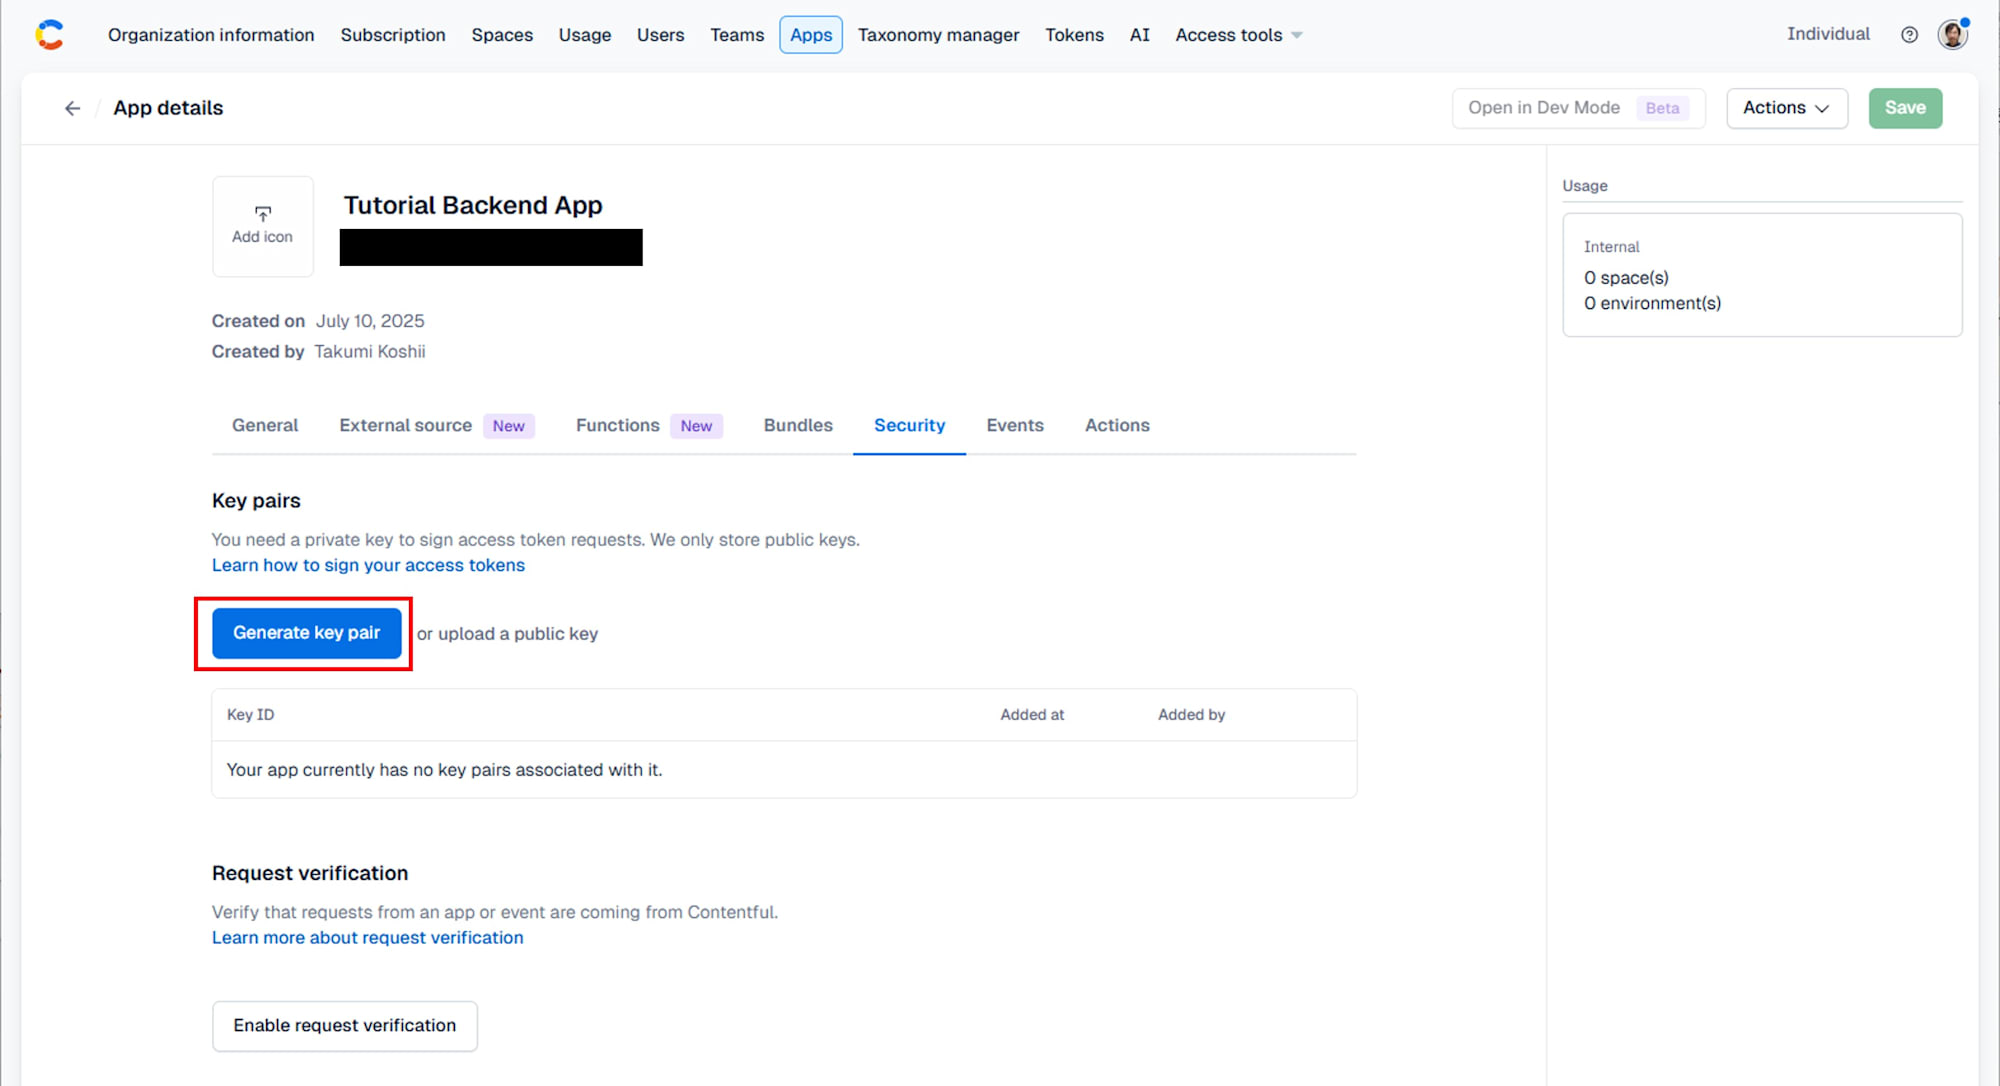The image size is (2000, 1086).
Task: Open the Teams menu item
Action: tap(737, 35)
